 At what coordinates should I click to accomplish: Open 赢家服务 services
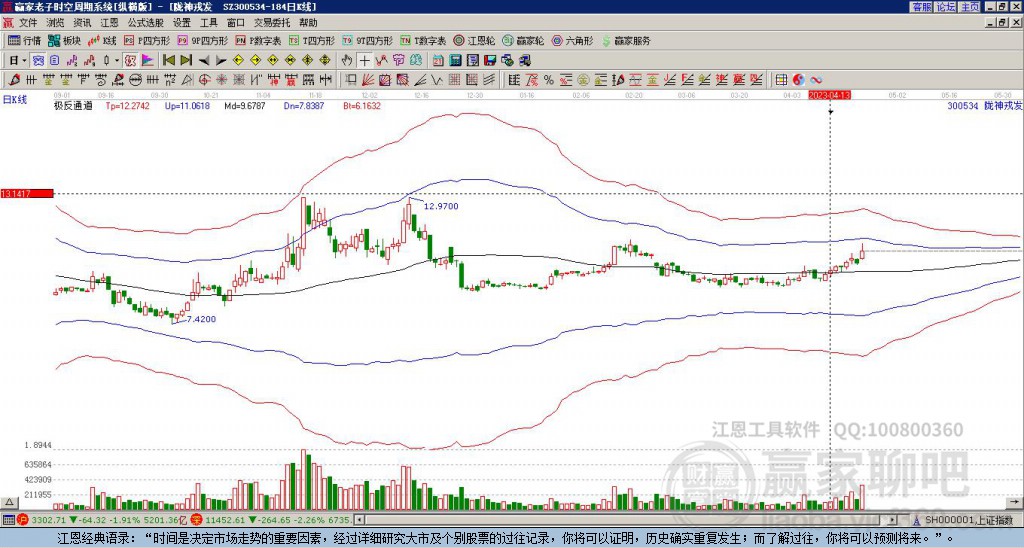(626, 40)
